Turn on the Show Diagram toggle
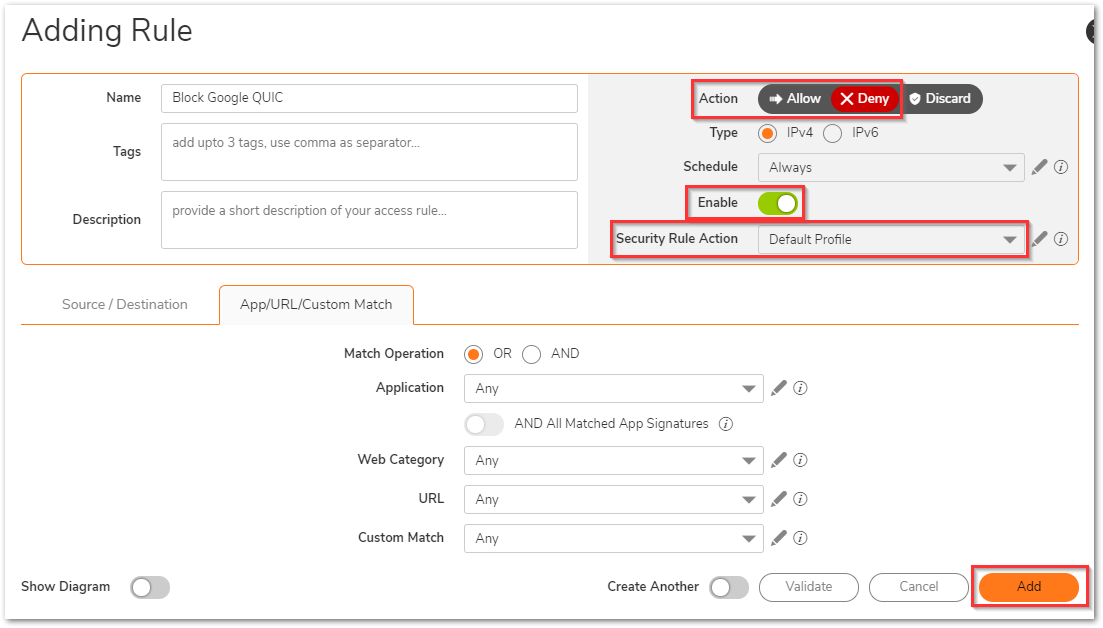1103x628 pixels. [x=150, y=587]
